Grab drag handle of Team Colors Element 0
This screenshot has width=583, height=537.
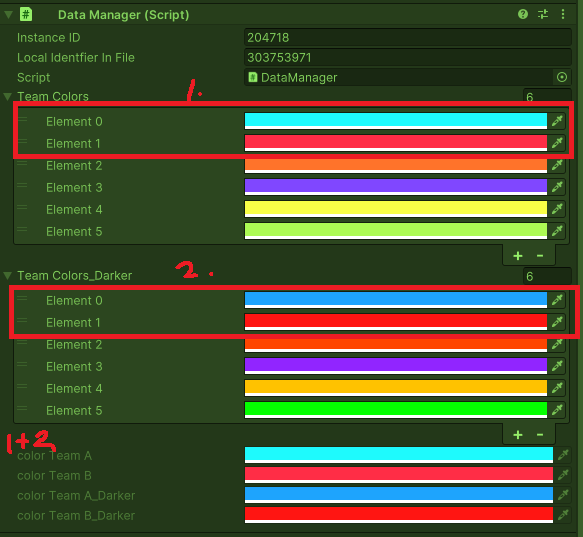[22, 119]
